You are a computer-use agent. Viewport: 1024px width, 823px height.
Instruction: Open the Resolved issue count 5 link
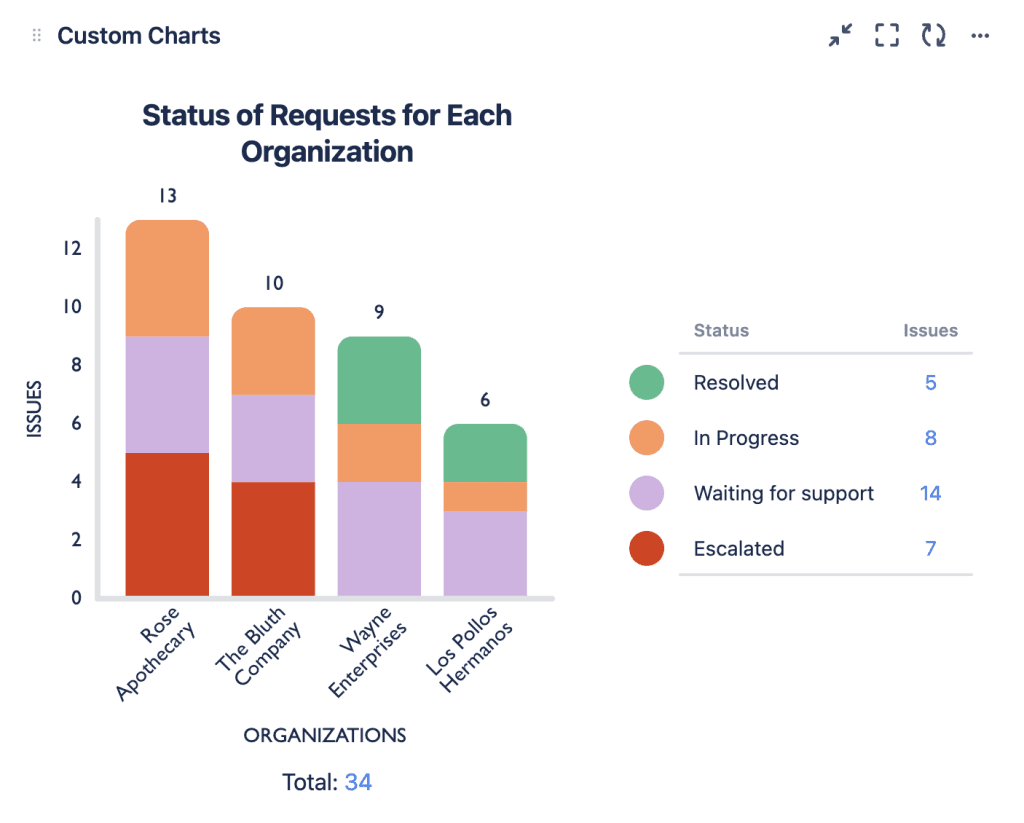coord(930,382)
